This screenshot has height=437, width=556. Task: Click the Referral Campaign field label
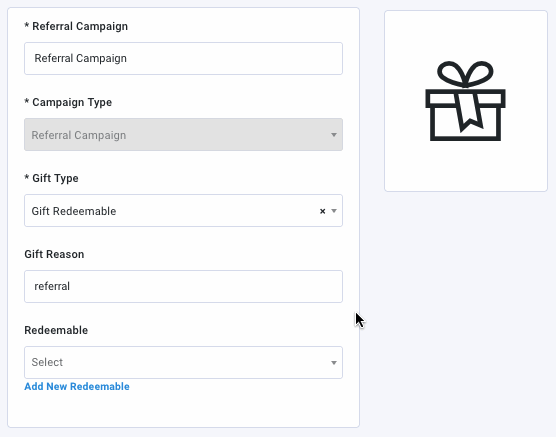click(76, 26)
